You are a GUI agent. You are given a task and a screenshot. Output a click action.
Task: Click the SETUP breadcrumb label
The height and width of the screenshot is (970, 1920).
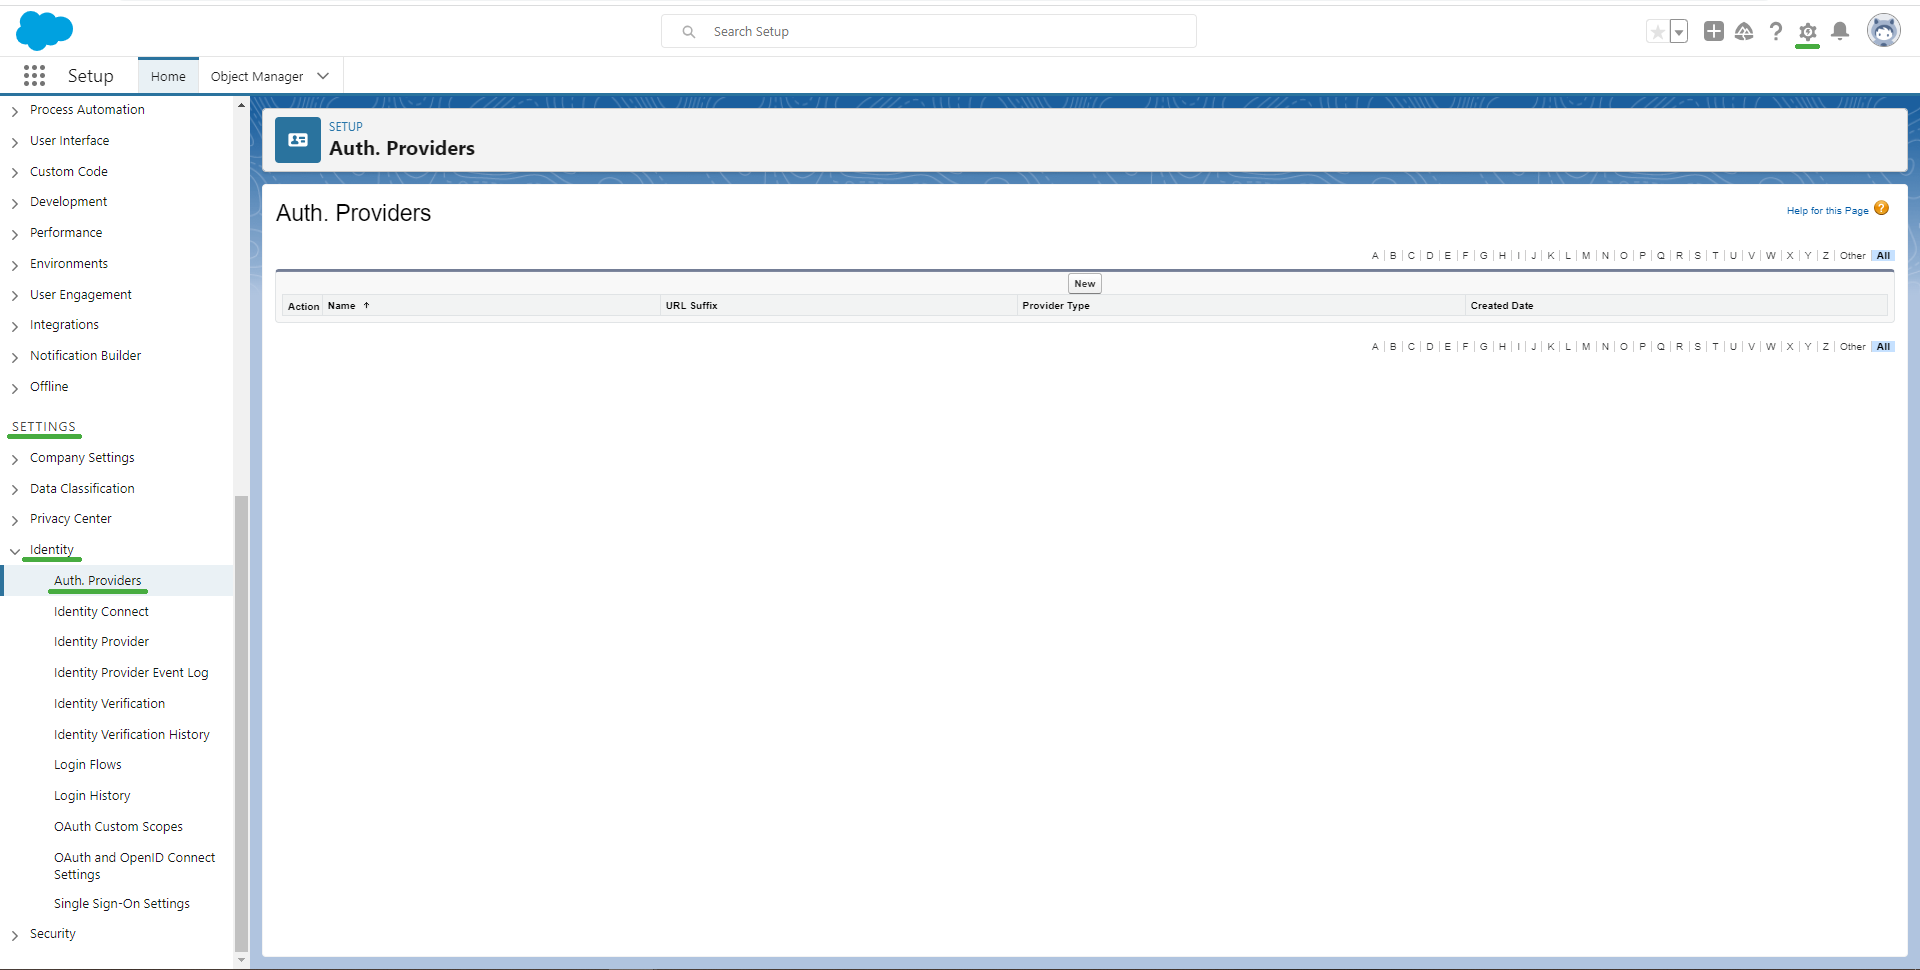tap(346, 127)
